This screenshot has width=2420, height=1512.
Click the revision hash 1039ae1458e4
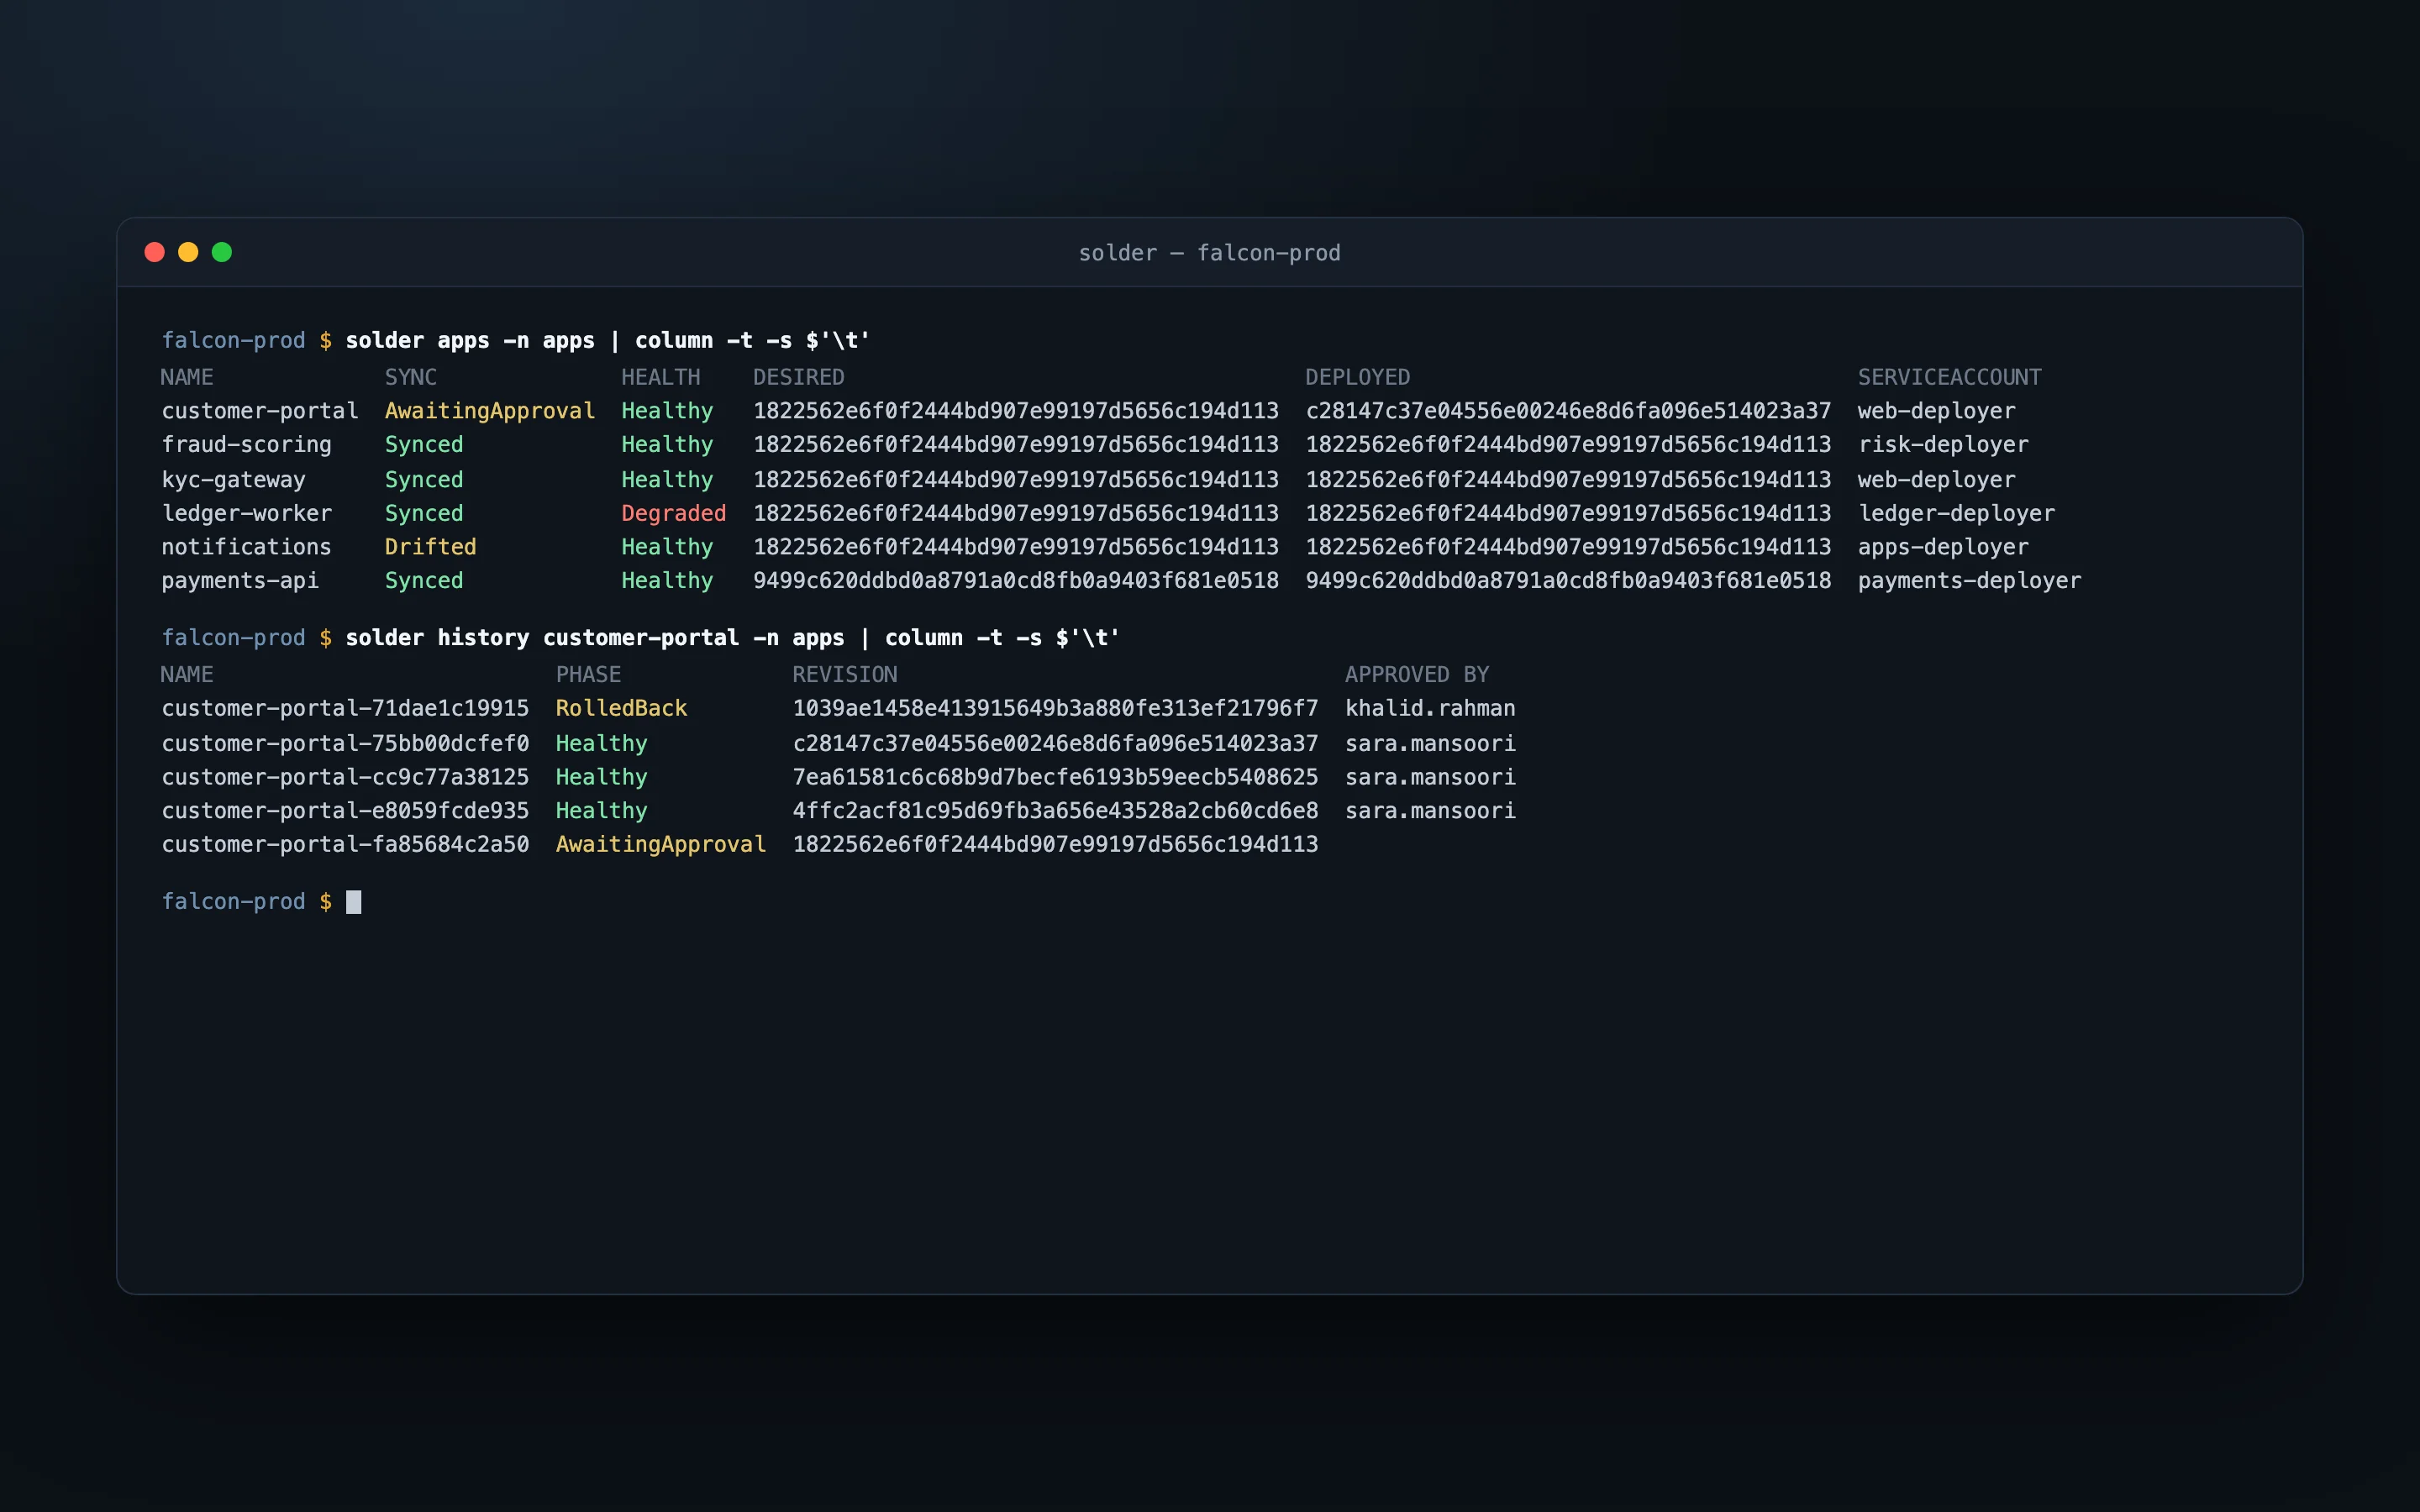coord(1055,709)
